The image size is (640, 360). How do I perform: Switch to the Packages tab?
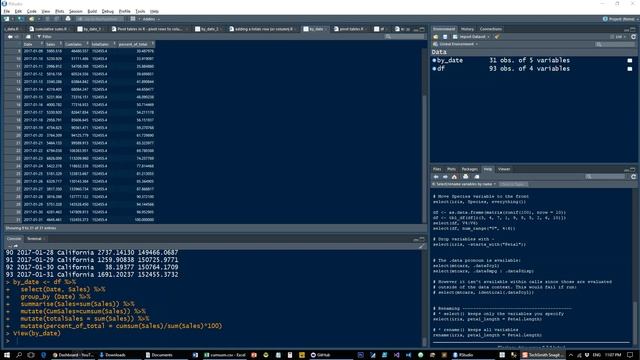click(x=469, y=169)
